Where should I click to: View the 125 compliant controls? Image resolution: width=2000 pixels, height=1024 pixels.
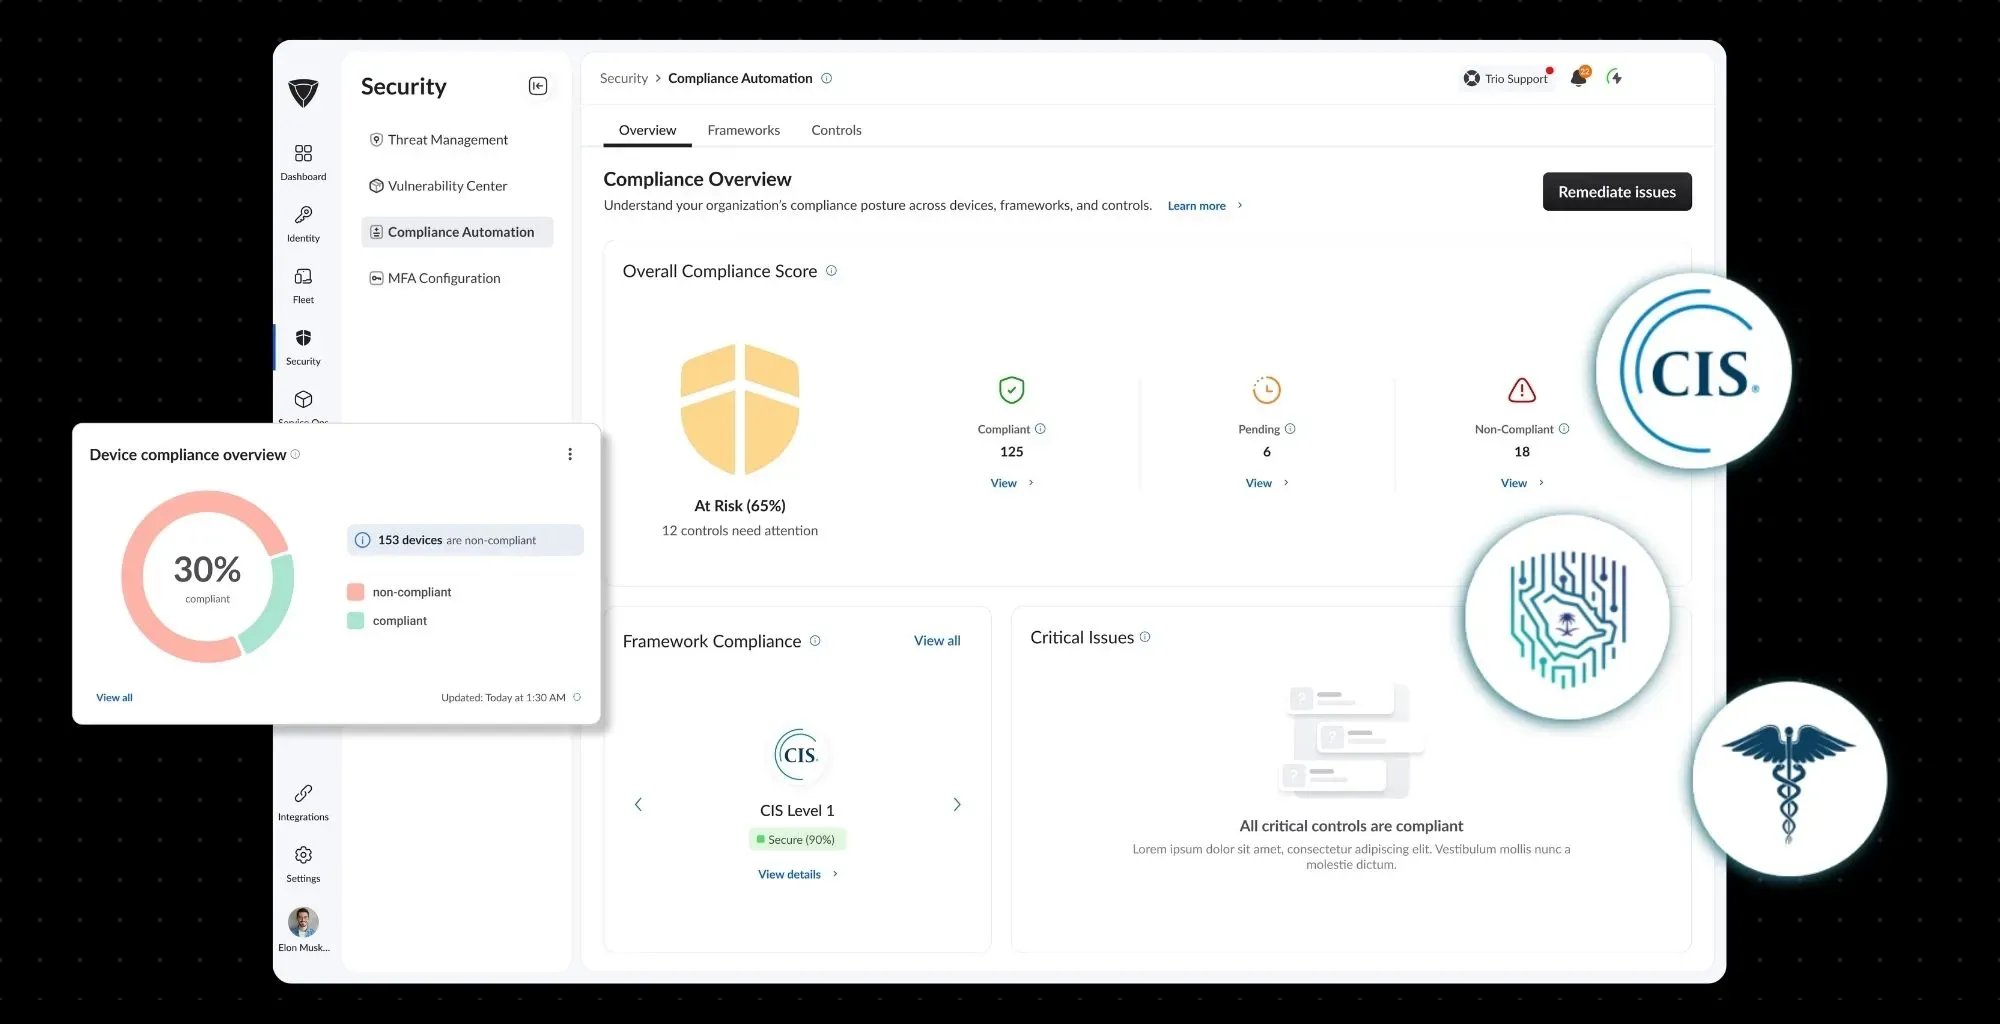pyautogui.click(x=1011, y=483)
